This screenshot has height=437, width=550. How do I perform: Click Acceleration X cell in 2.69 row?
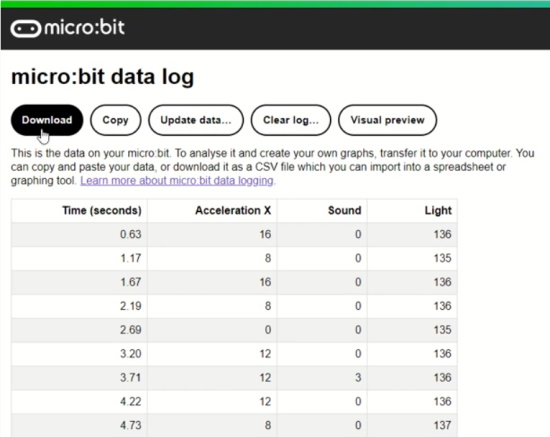[x=212, y=330]
